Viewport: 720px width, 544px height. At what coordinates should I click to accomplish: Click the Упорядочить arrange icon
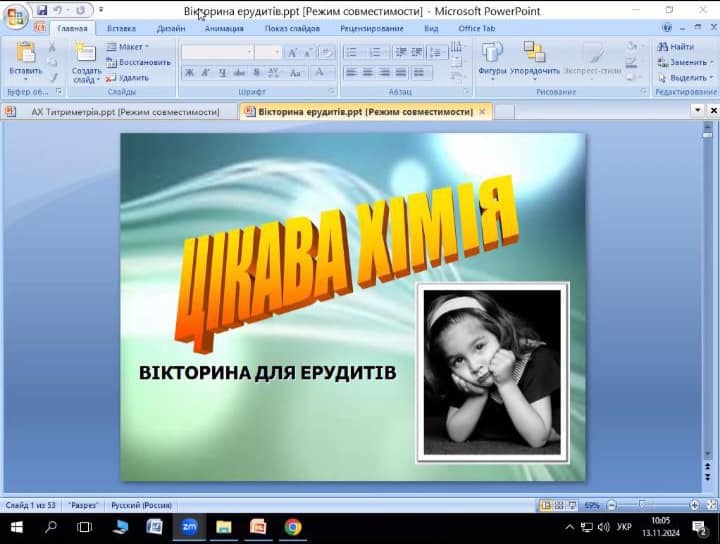point(535,54)
